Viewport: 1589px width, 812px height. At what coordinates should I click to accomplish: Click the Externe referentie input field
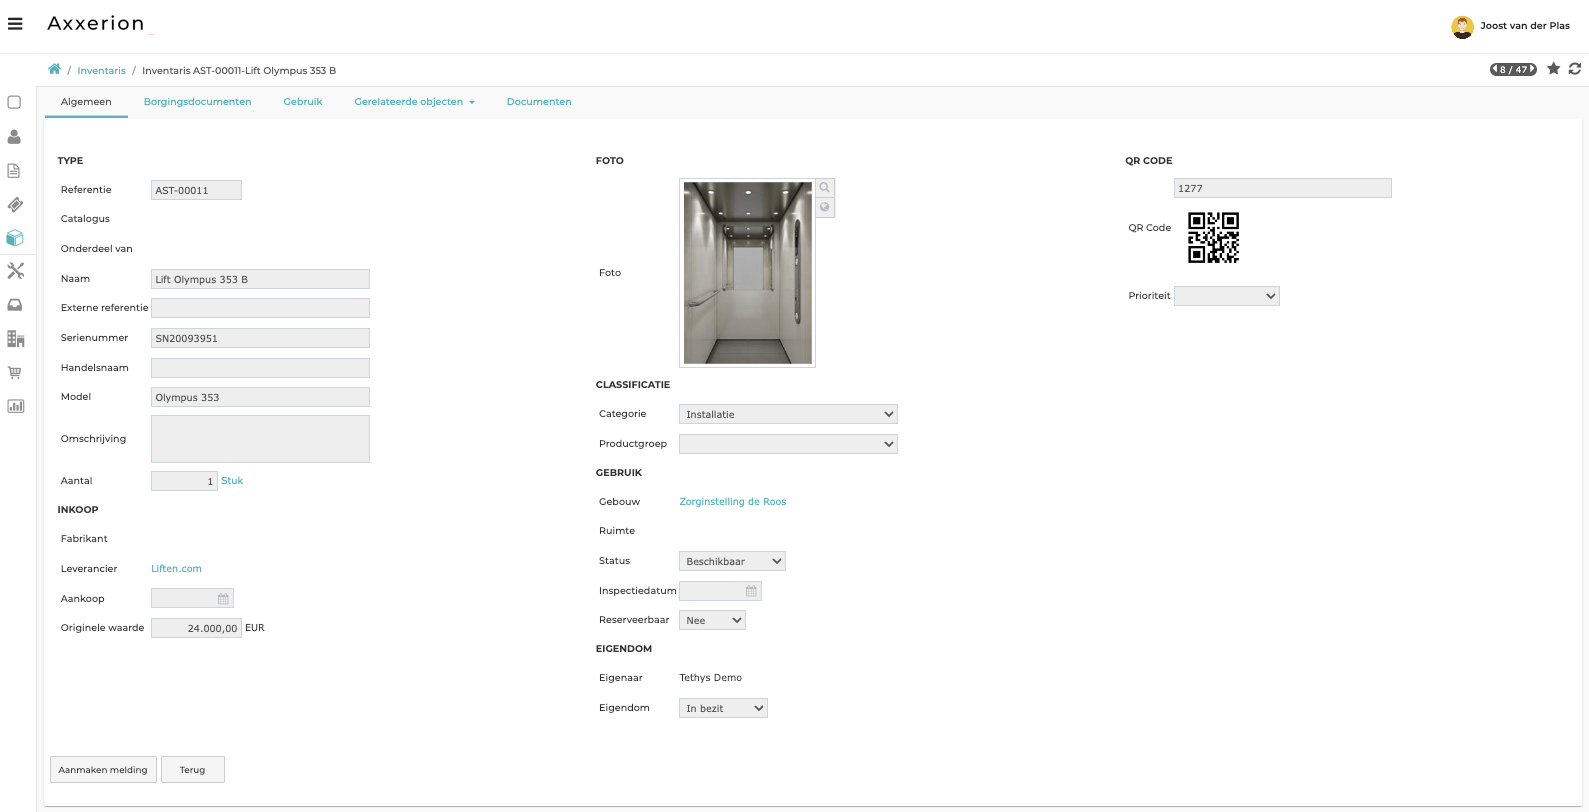point(260,308)
